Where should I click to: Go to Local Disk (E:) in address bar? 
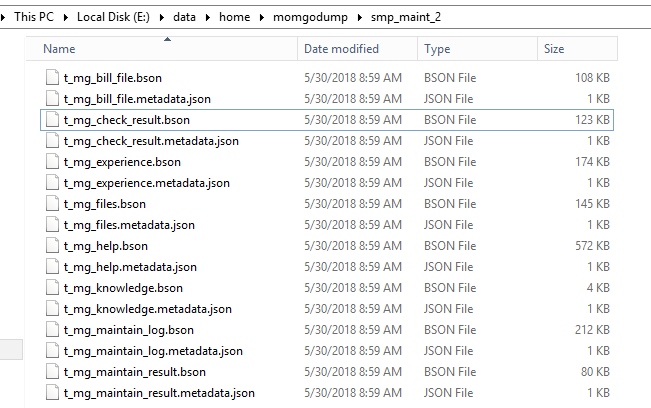pyautogui.click(x=113, y=17)
